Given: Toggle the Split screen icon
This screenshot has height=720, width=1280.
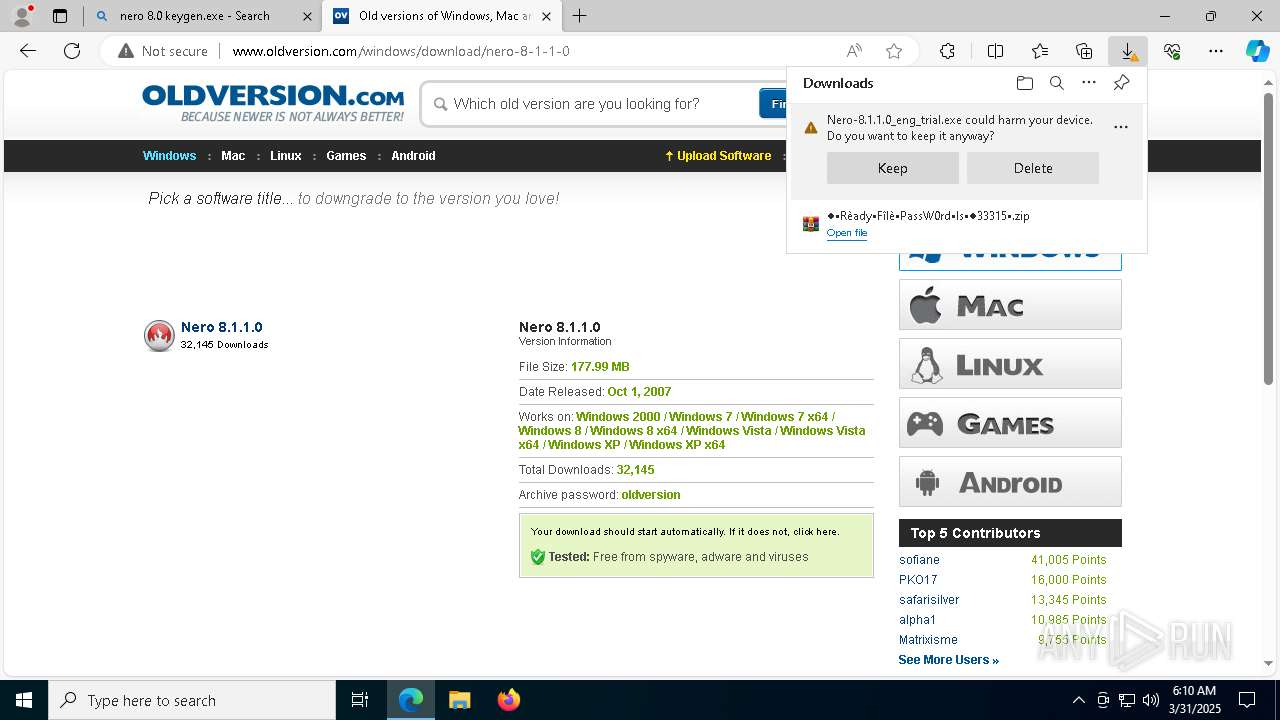Looking at the screenshot, I should coord(995,51).
